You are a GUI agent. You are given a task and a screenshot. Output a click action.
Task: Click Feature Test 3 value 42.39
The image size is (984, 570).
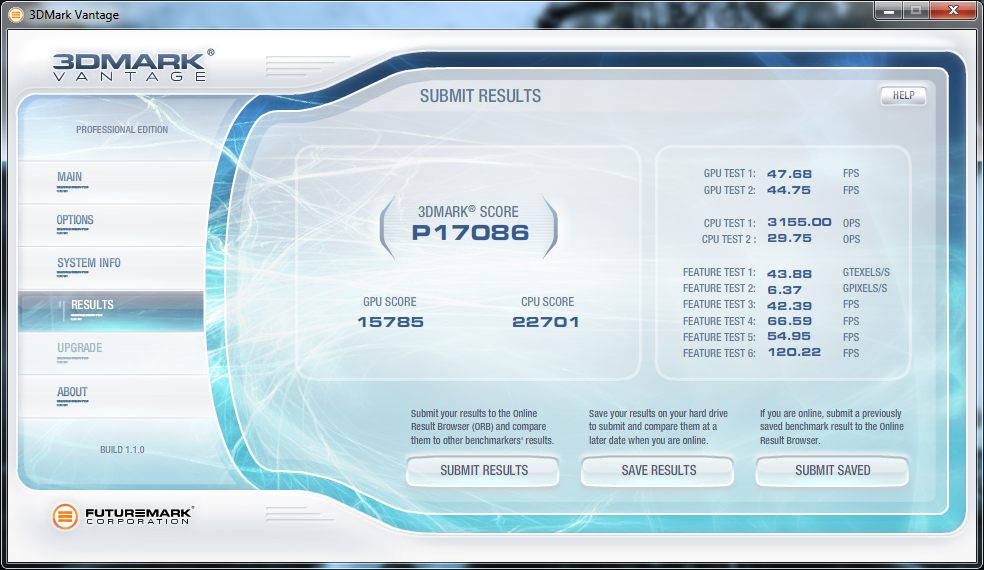[x=789, y=306]
